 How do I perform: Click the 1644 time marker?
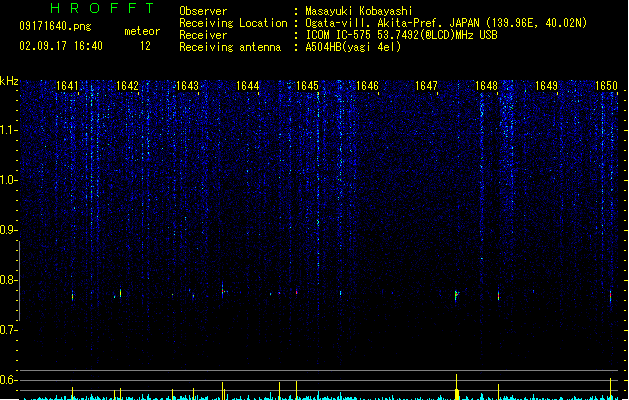point(248,86)
